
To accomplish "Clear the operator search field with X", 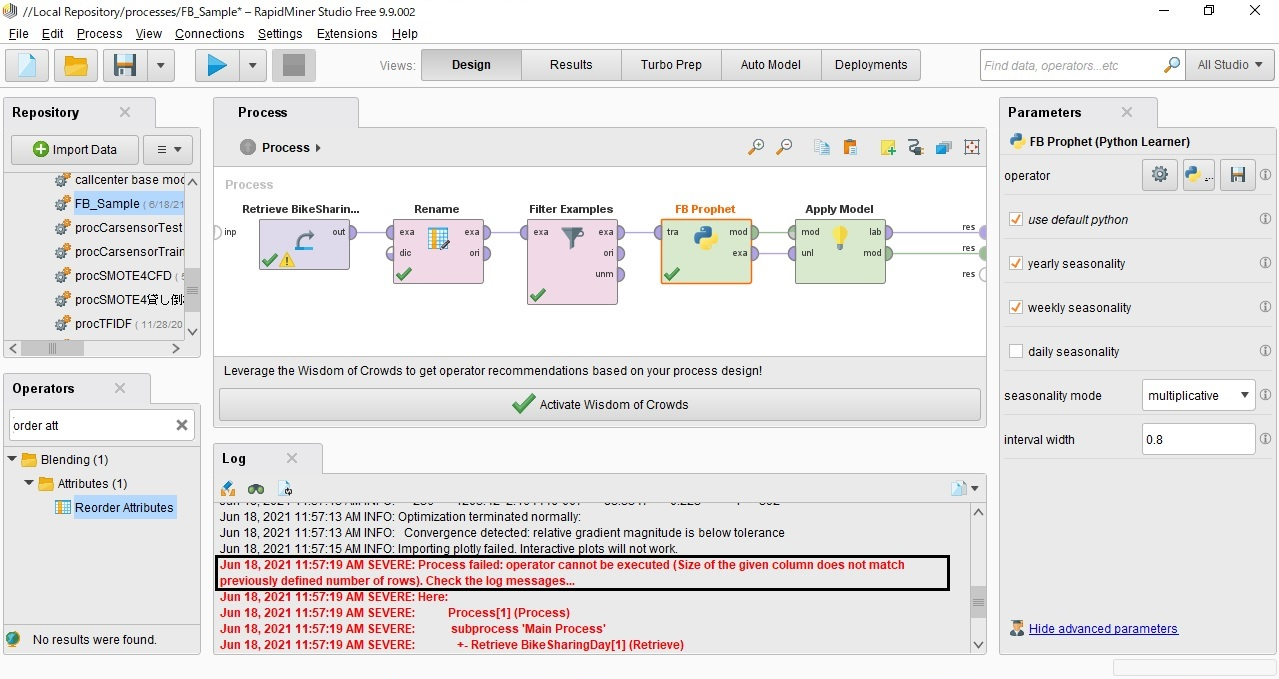I will pyautogui.click(x=182, y=425).
